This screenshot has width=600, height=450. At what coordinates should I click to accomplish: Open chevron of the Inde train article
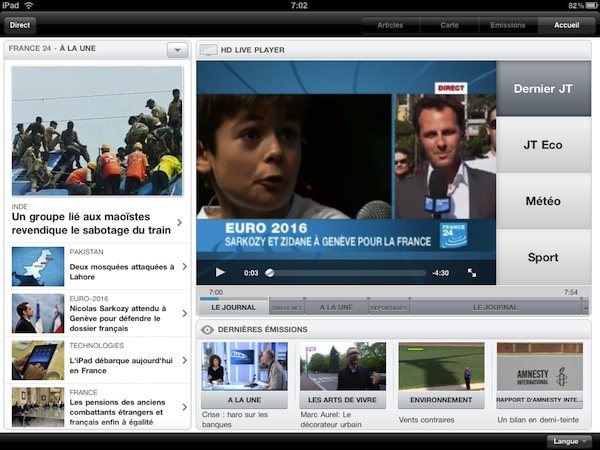180,222
